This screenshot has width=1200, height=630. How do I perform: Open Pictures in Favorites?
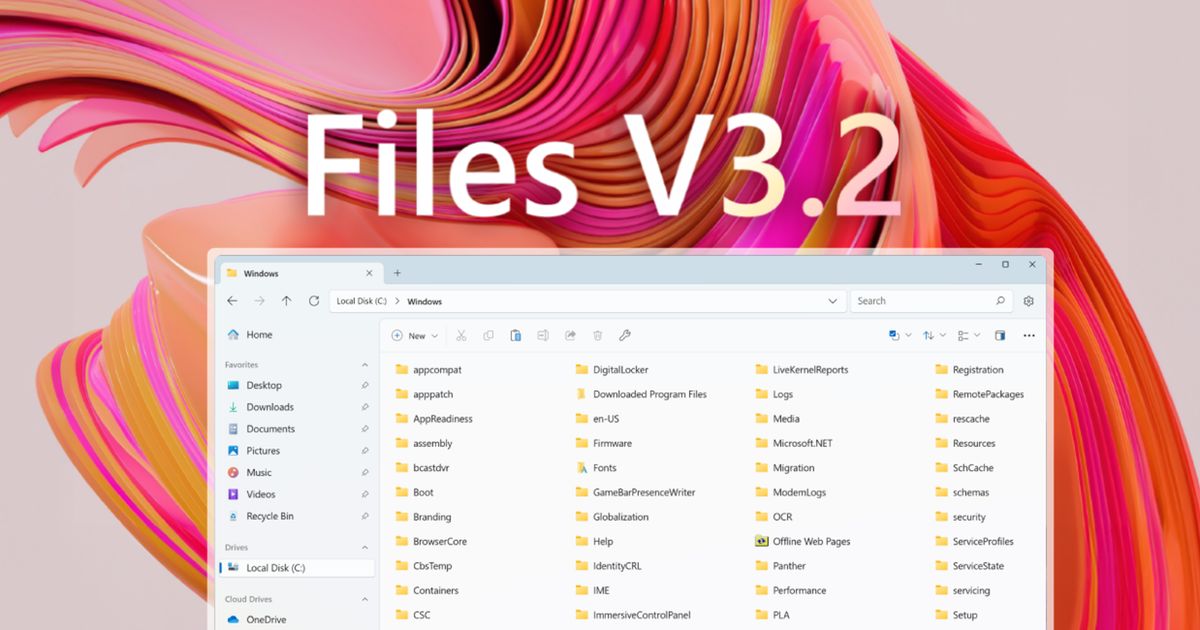[296, 451]
